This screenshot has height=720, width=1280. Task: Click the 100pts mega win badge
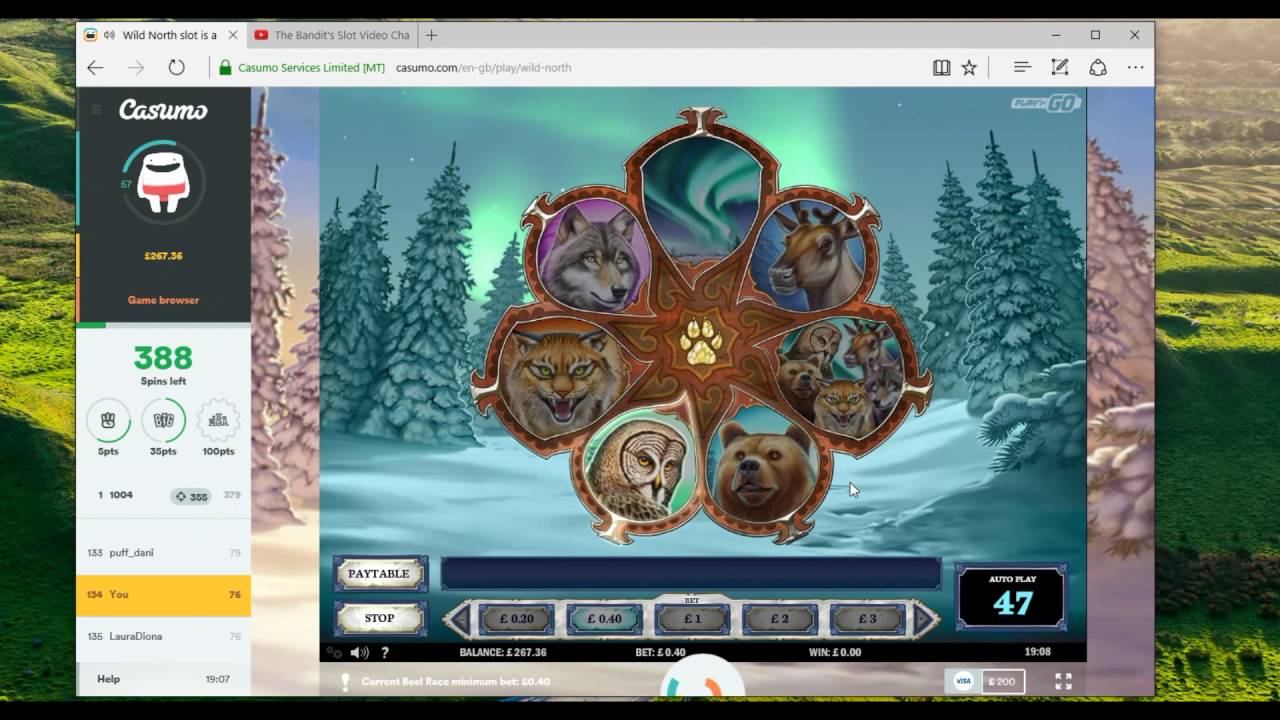[218, 421]
